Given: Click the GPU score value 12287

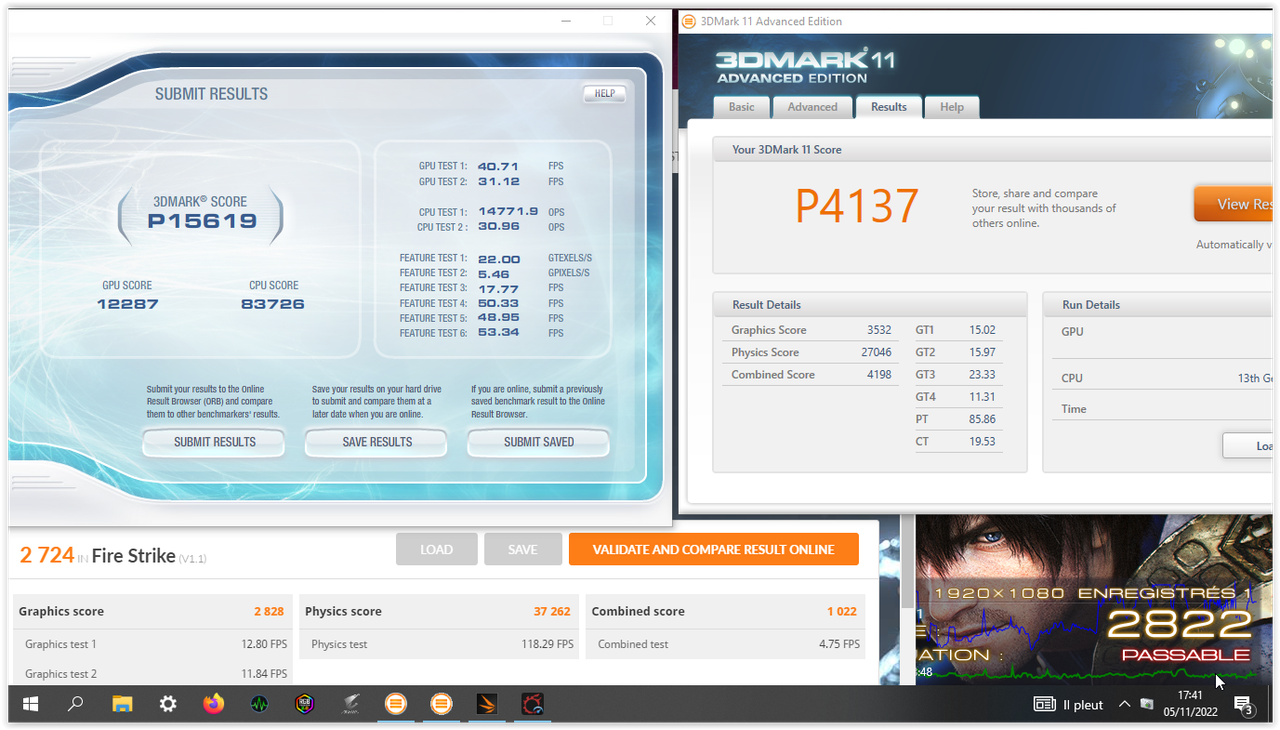Looking at the screenshot, I should pyautogui.click(x=128, y=304).
